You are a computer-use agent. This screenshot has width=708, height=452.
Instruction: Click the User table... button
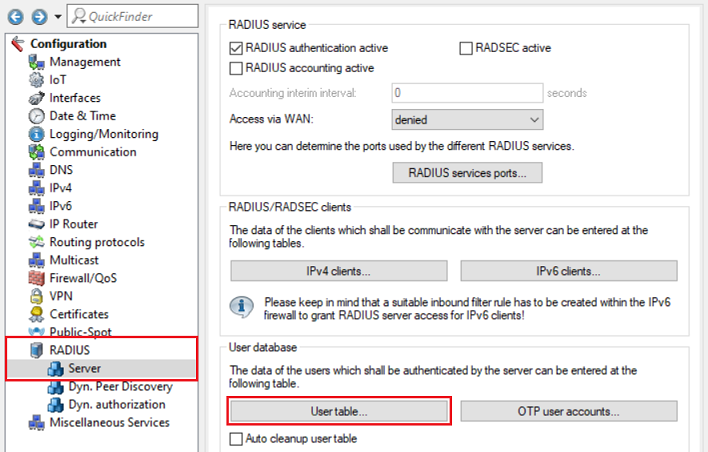(x=339, y=411)
